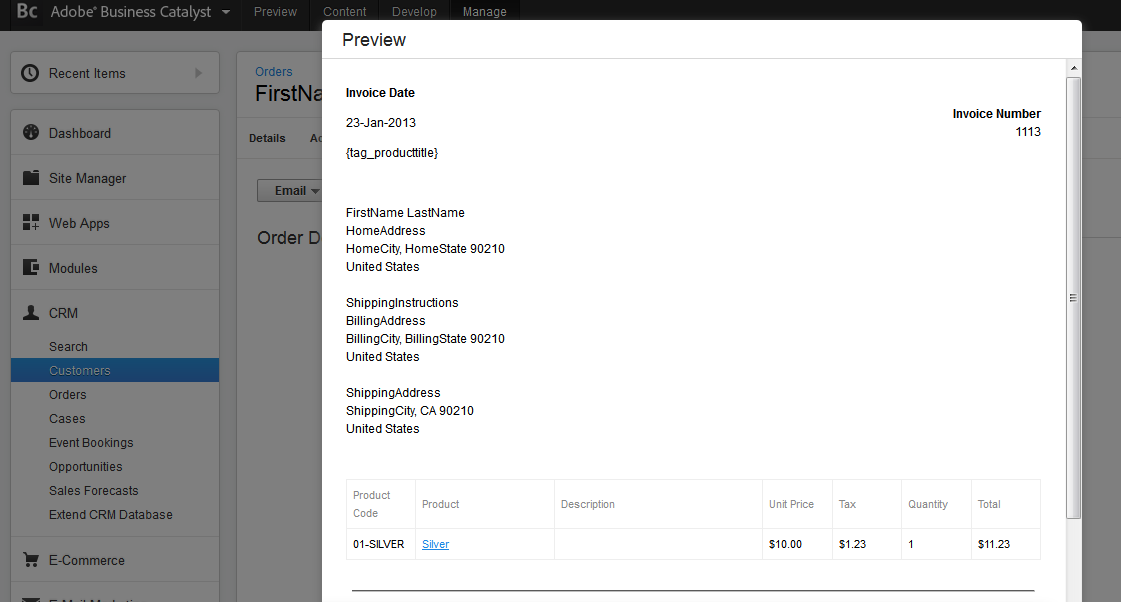
Task: Click the Silver product link
Action: pyautogui.click(x=435, y=544)
